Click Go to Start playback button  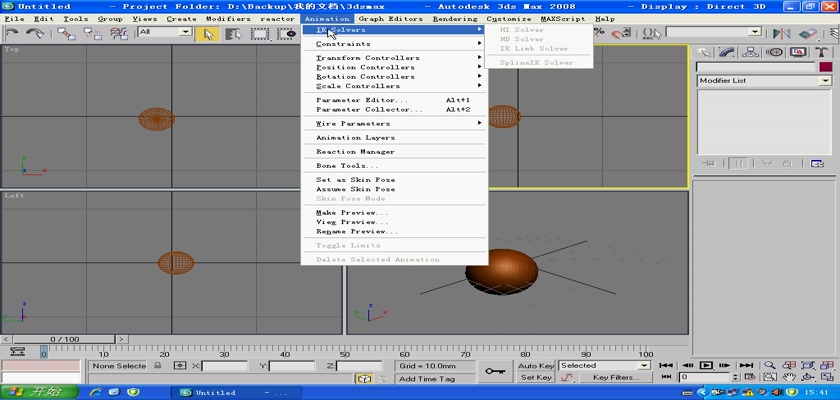pos(666,365)
